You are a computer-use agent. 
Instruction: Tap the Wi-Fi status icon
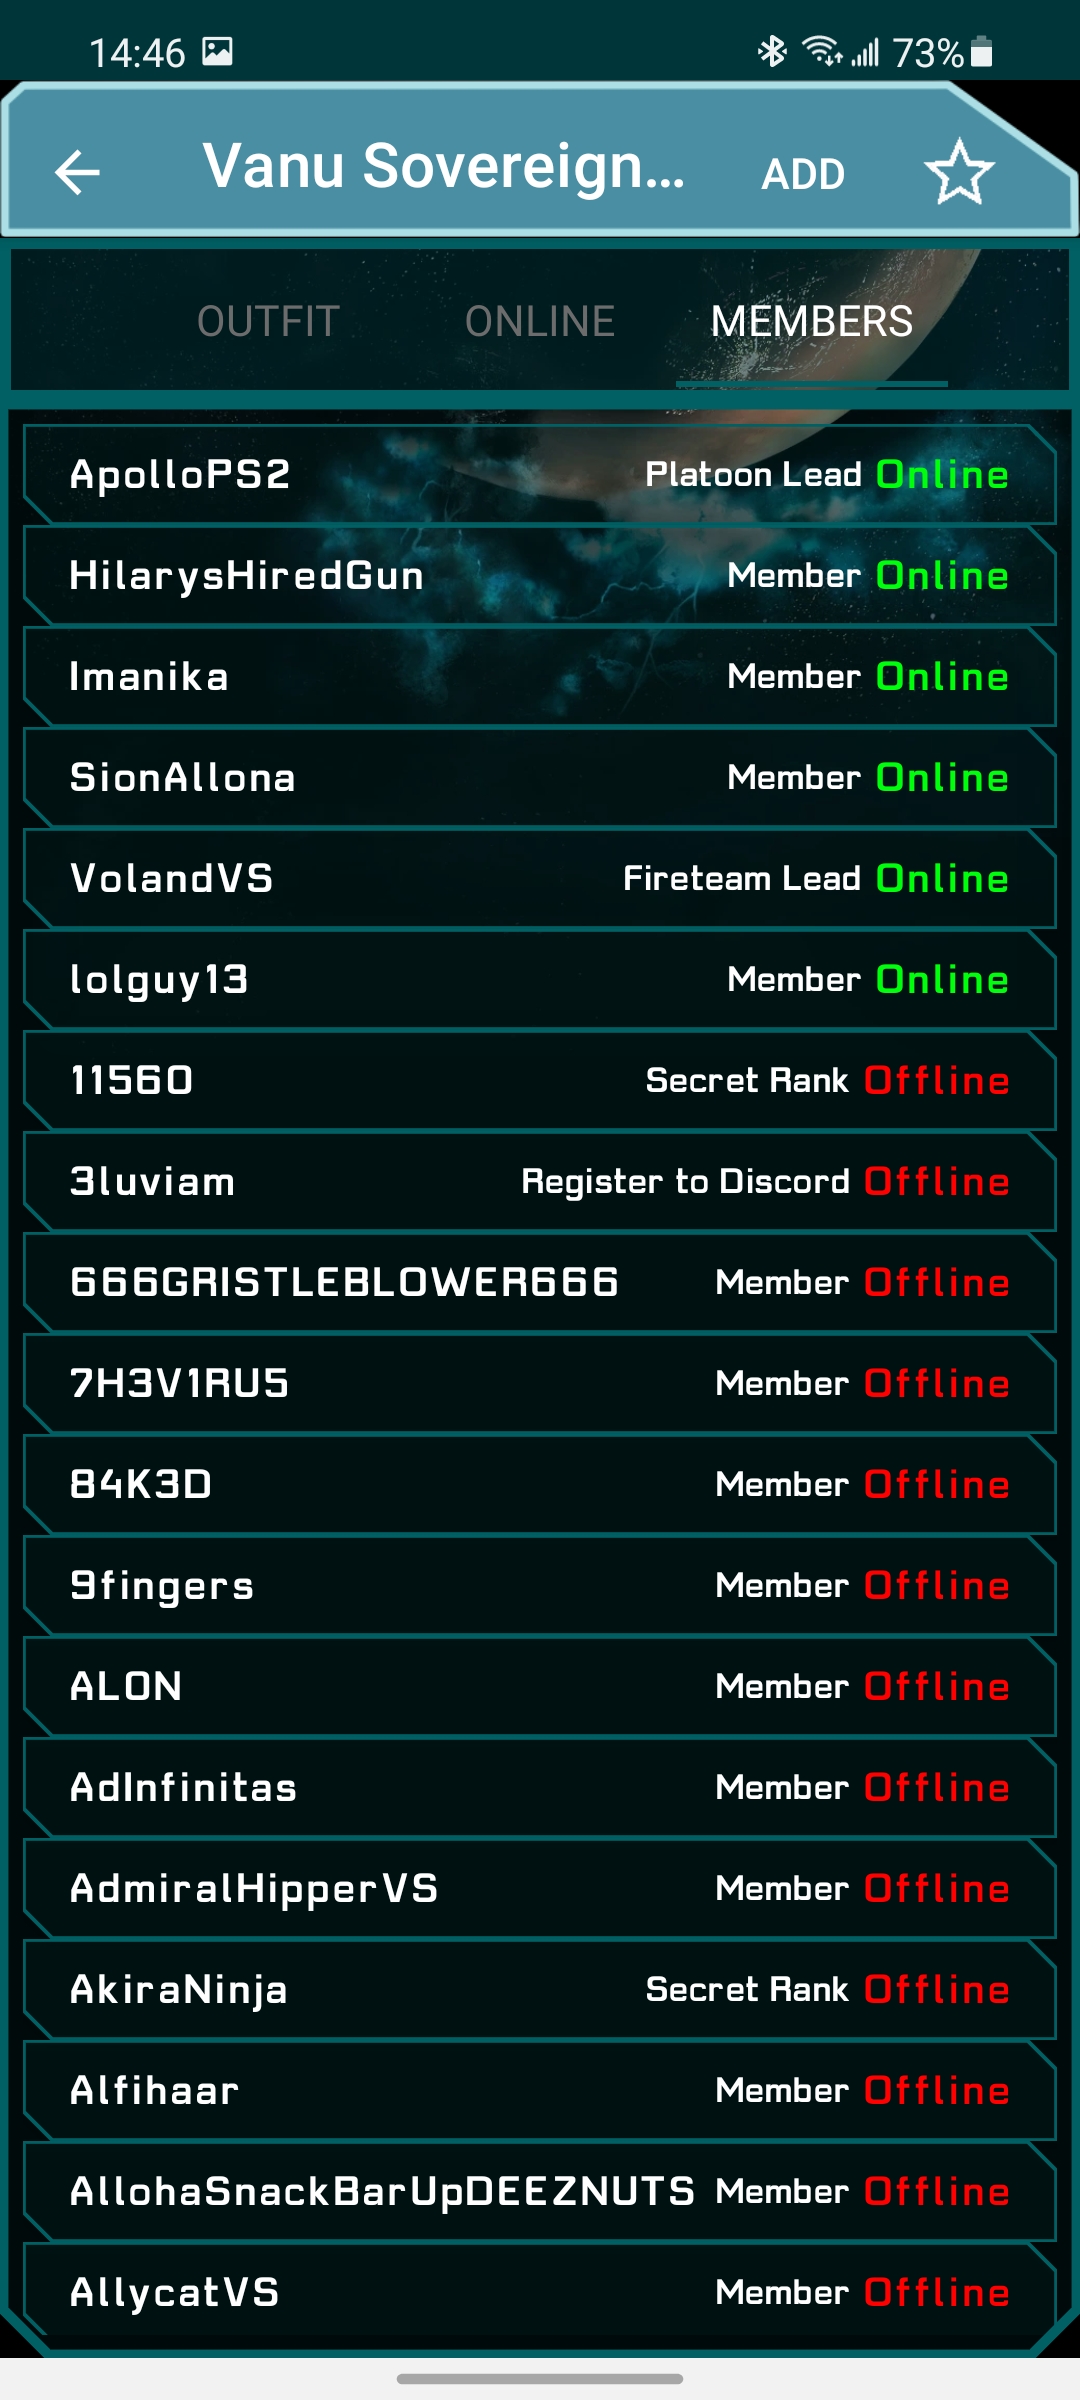(x=822, y=51)
